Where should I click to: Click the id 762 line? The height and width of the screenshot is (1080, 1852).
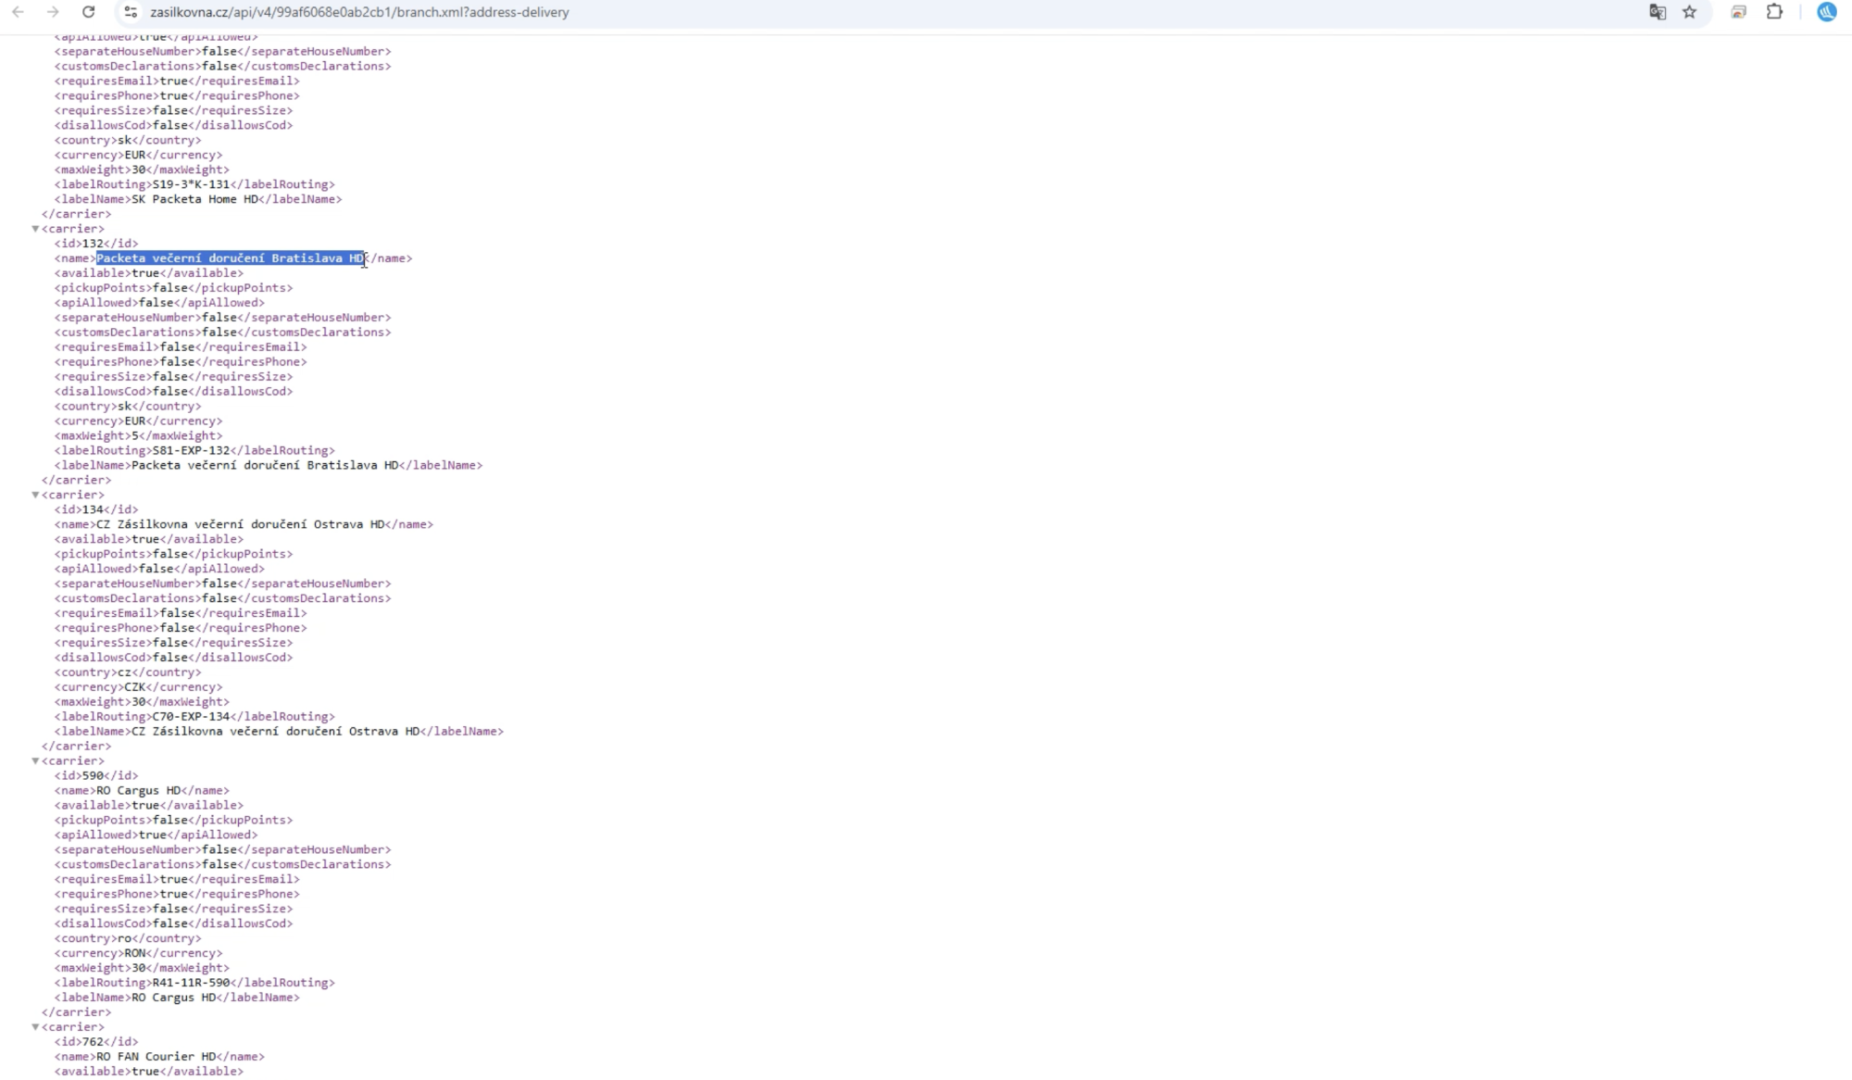tap(96, 1041)
